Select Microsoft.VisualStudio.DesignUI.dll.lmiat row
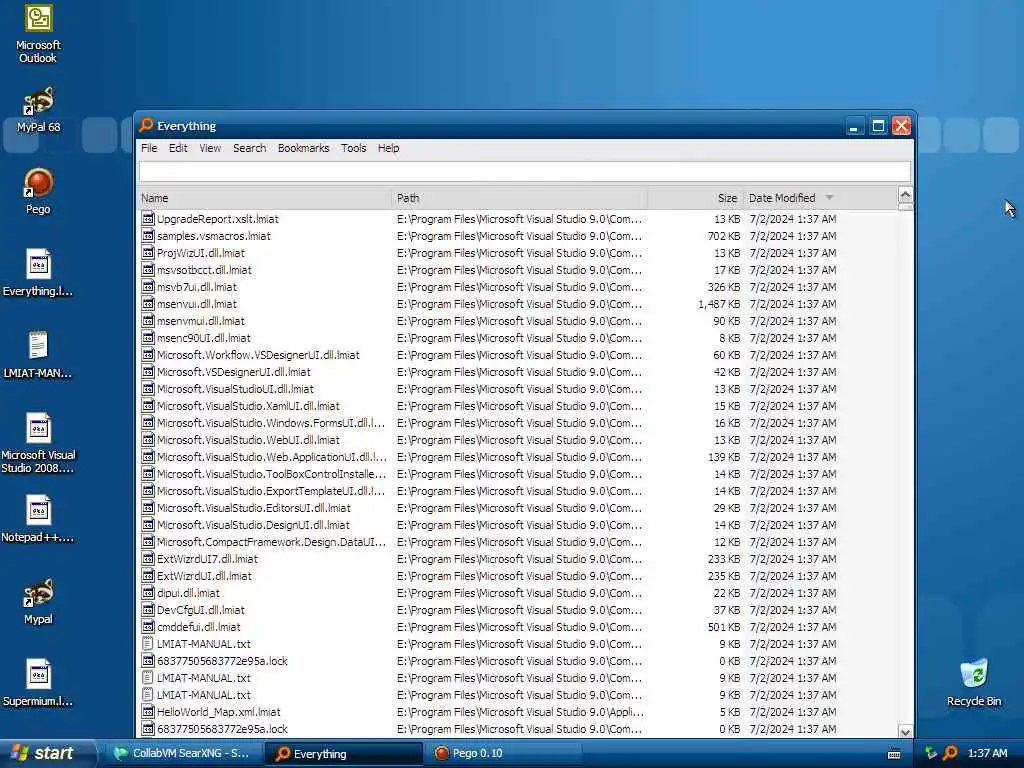The width and height of the screenshot is (1024, 768). tap(519, 524)
